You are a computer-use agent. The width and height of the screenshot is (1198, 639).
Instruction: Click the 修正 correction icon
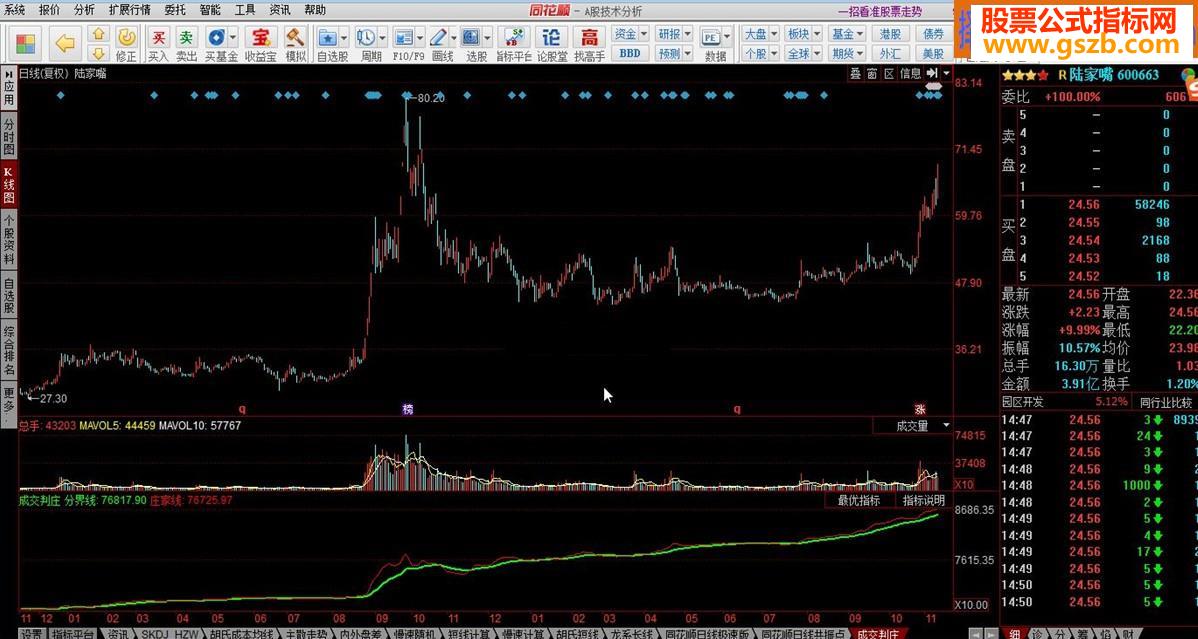(127, 44)
